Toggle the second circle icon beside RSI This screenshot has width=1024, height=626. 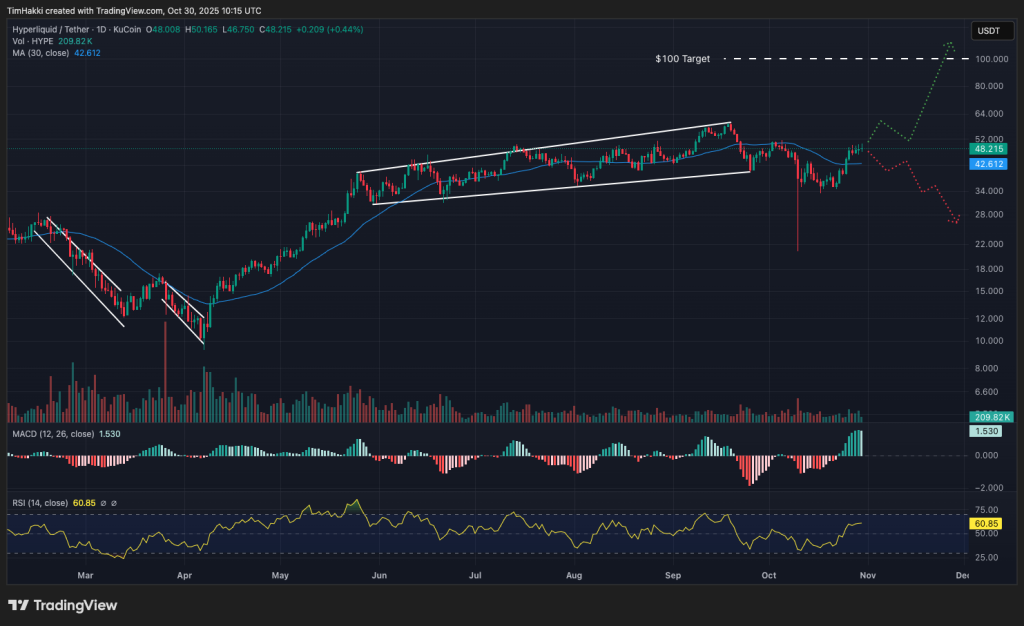tap(113, 503)
